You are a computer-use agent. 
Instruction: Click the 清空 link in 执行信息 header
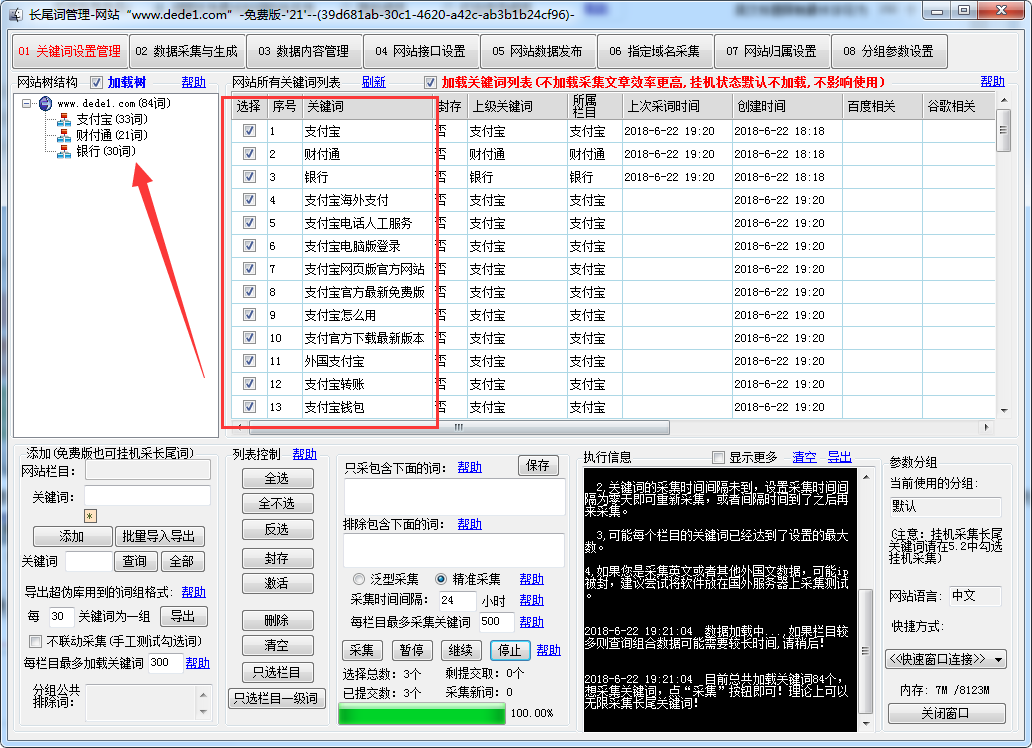click(x=804, y=457)
